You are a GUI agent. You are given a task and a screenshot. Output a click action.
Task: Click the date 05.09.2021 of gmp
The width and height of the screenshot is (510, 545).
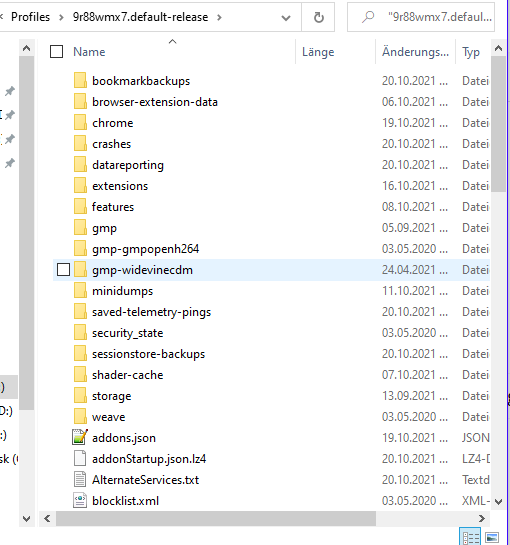(x=414, y=228)
